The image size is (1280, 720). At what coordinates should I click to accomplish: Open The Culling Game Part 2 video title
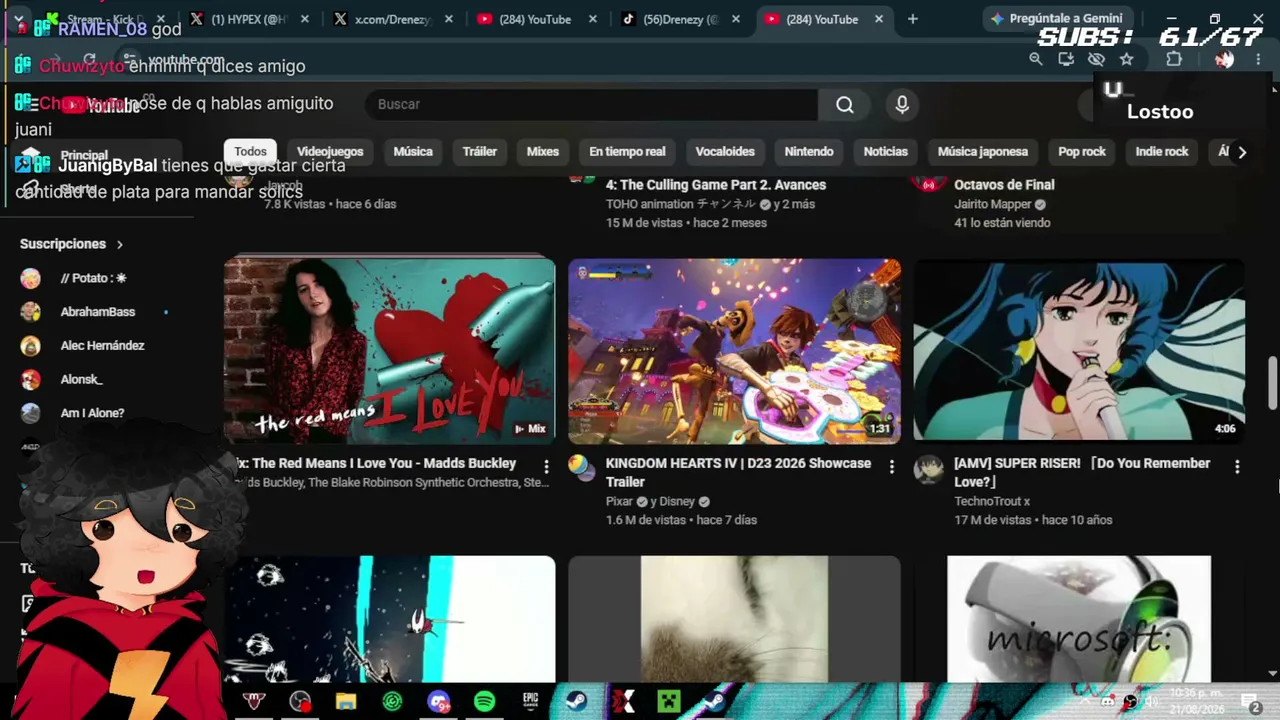point(716,185)
